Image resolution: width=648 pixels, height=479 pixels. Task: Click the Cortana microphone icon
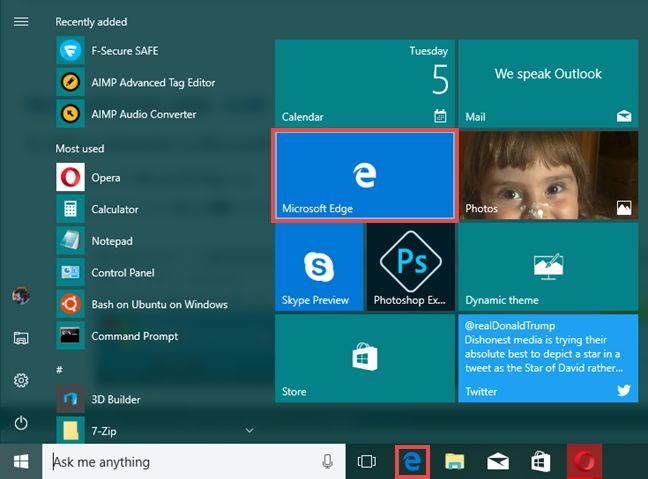tap(327, 462)
